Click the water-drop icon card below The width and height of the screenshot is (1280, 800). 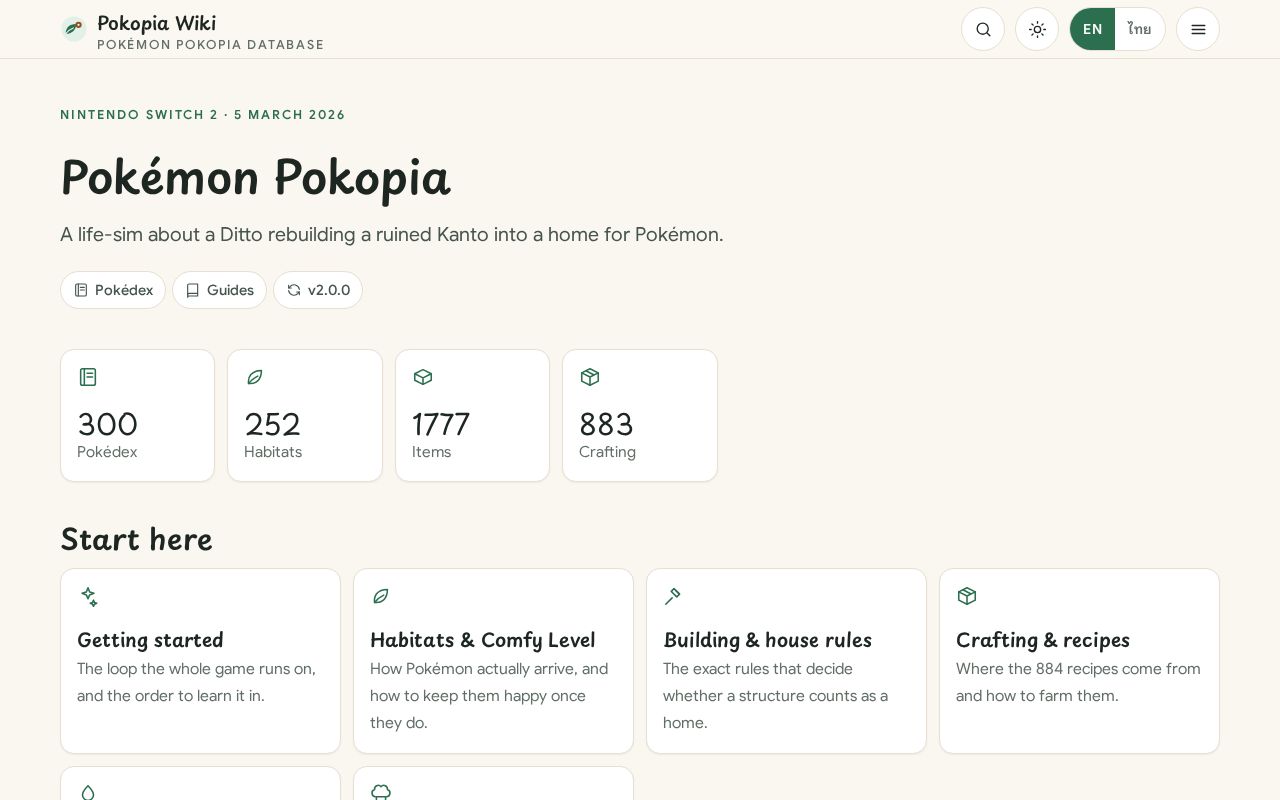(200, 784)
